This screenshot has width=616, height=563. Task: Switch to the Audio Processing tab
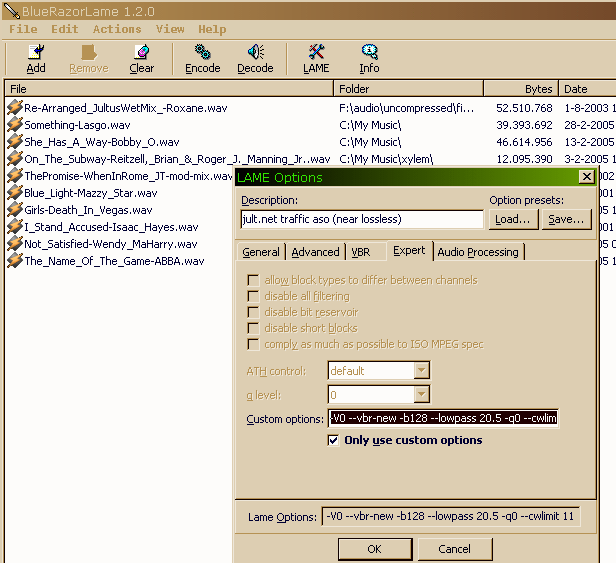point(478,252)
